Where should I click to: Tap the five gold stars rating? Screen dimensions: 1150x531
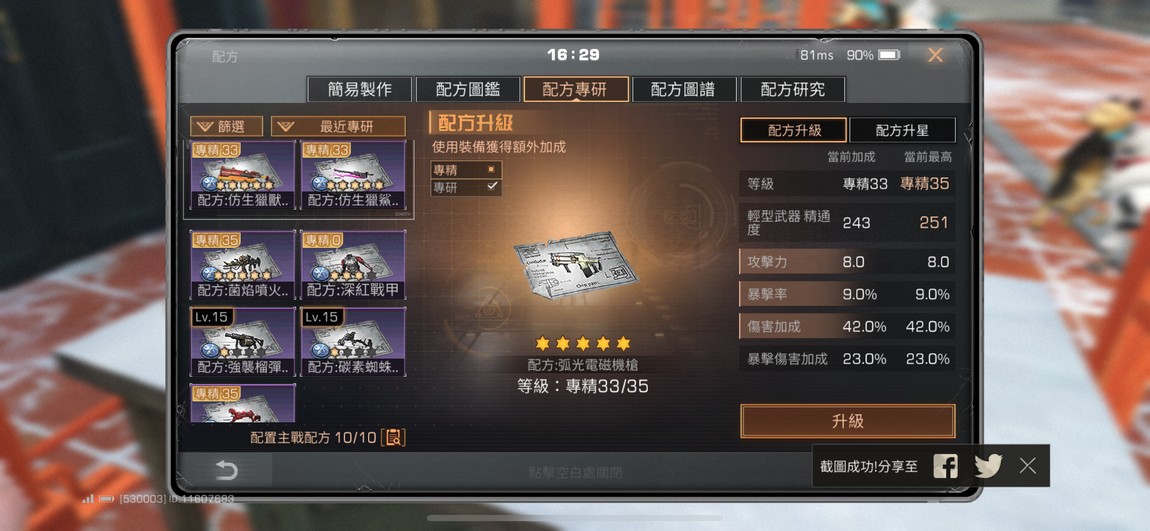coord(582,343)
